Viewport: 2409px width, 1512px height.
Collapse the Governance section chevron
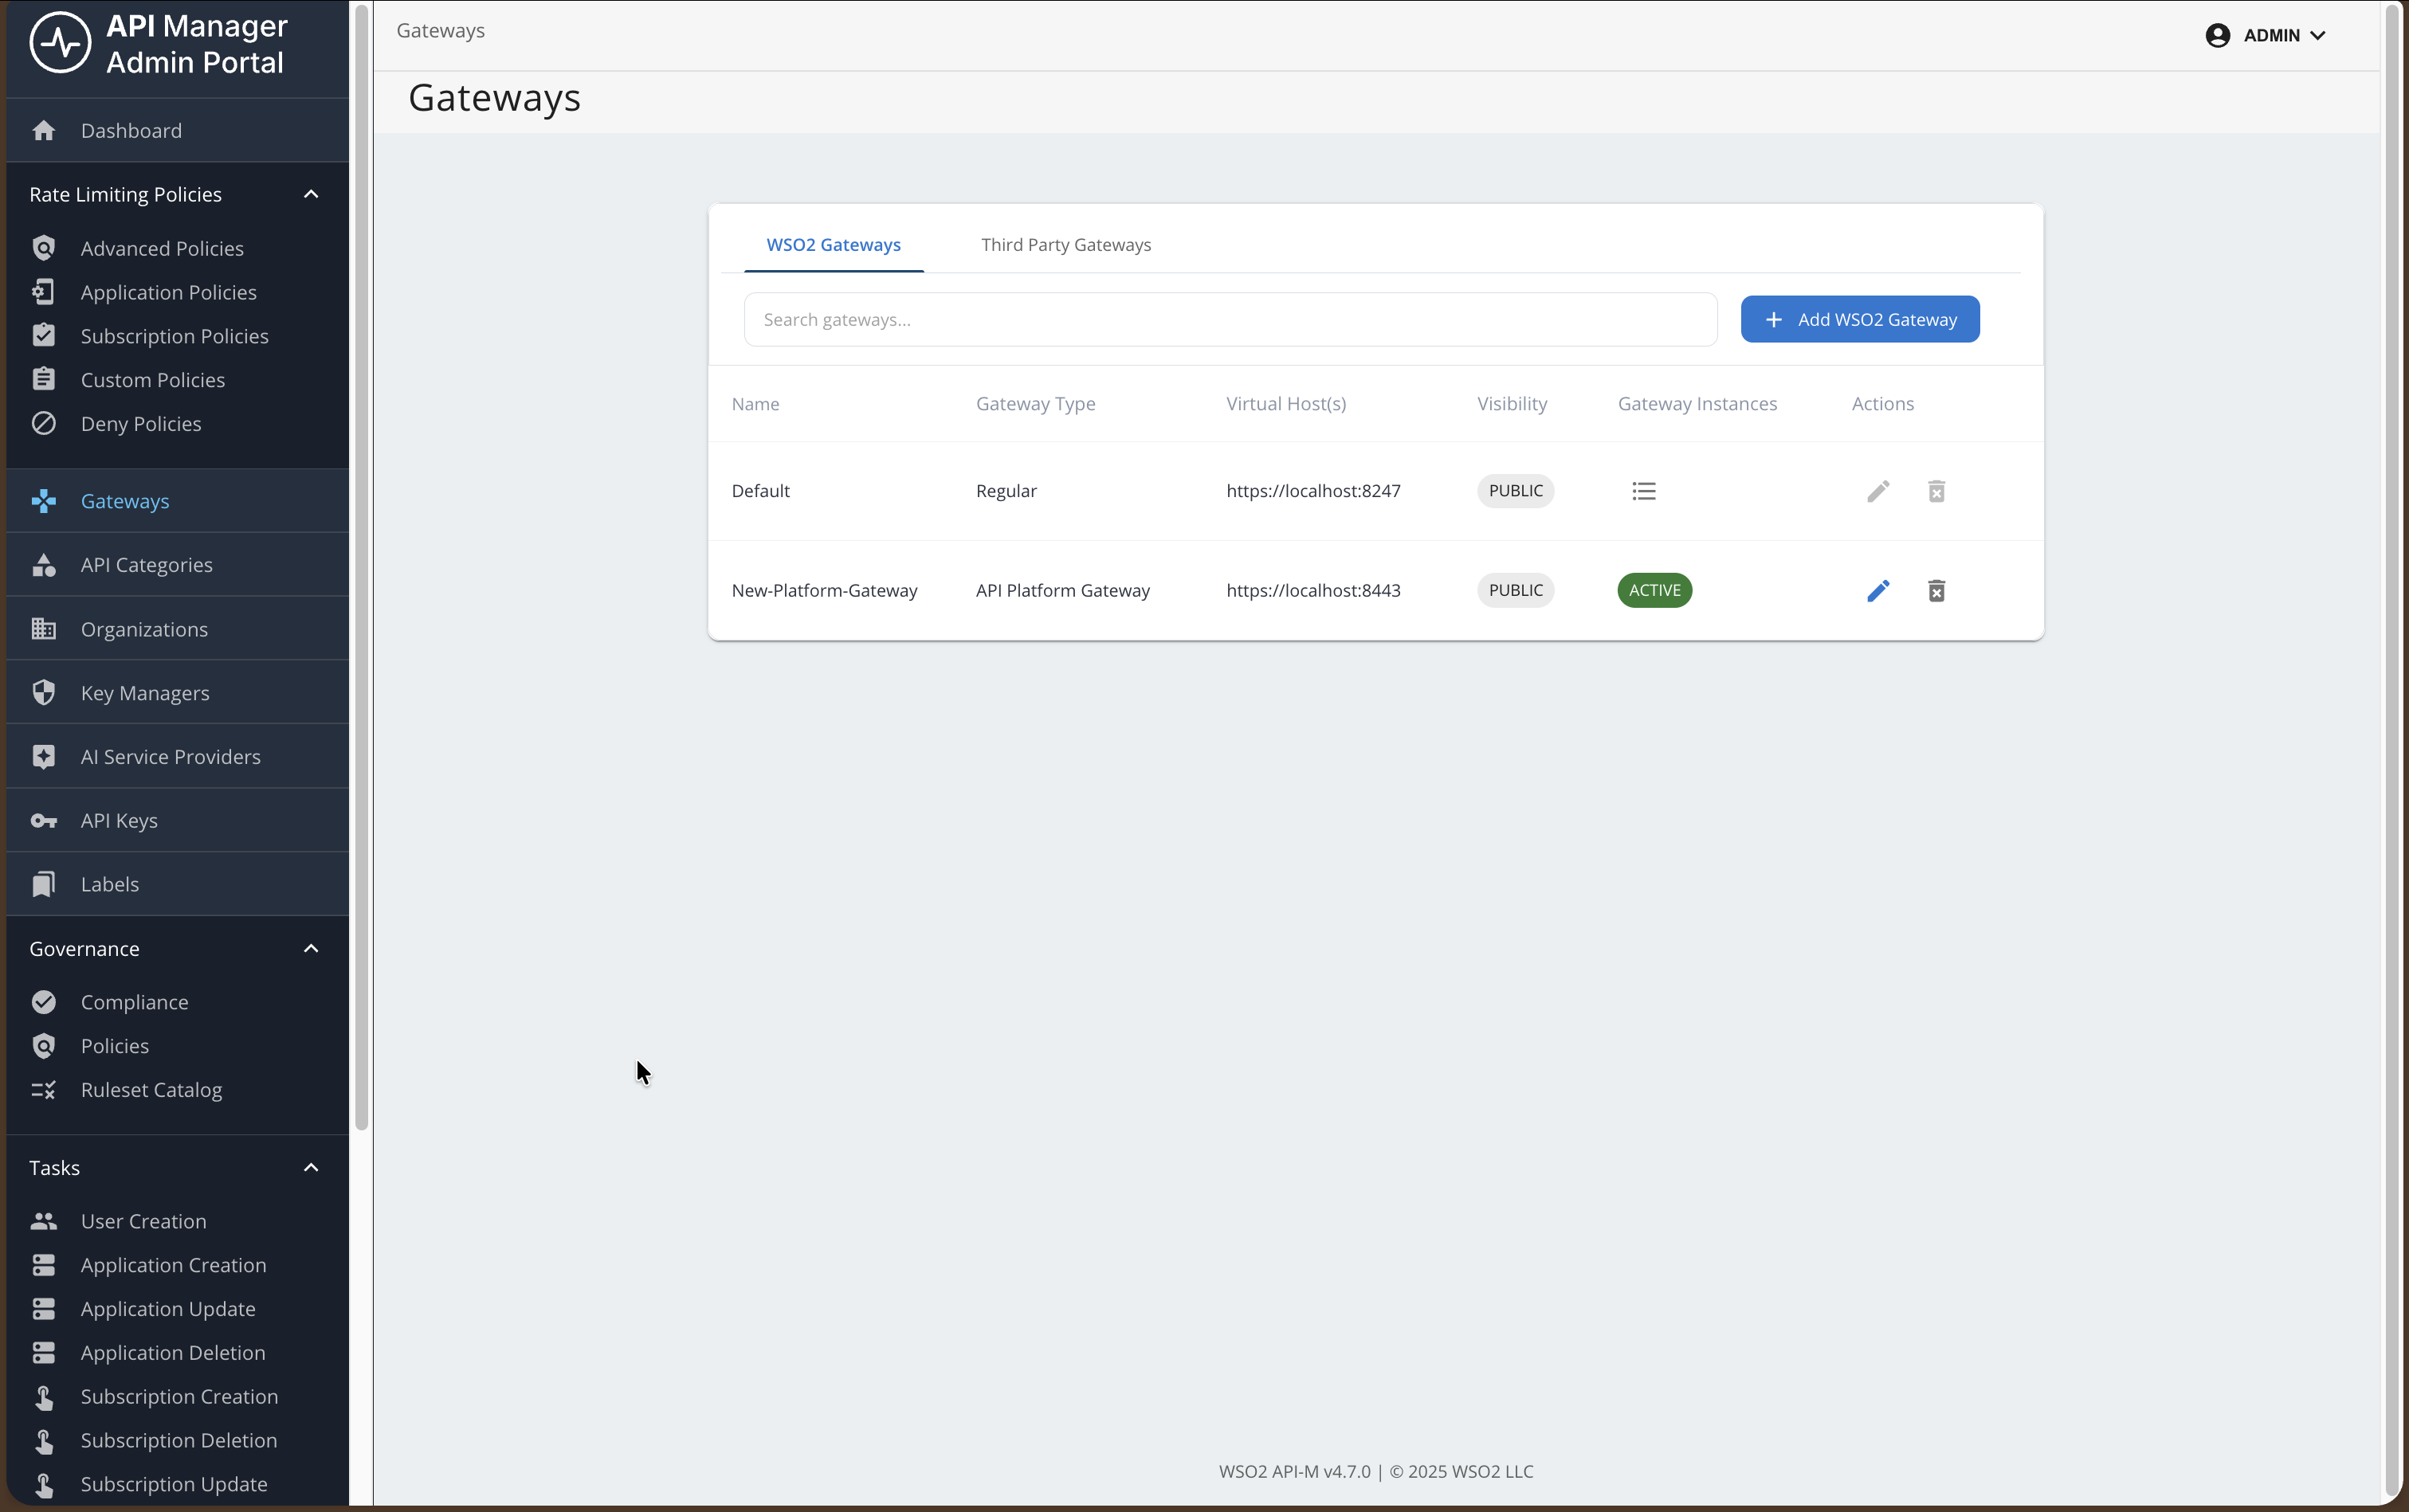point(311,948)
